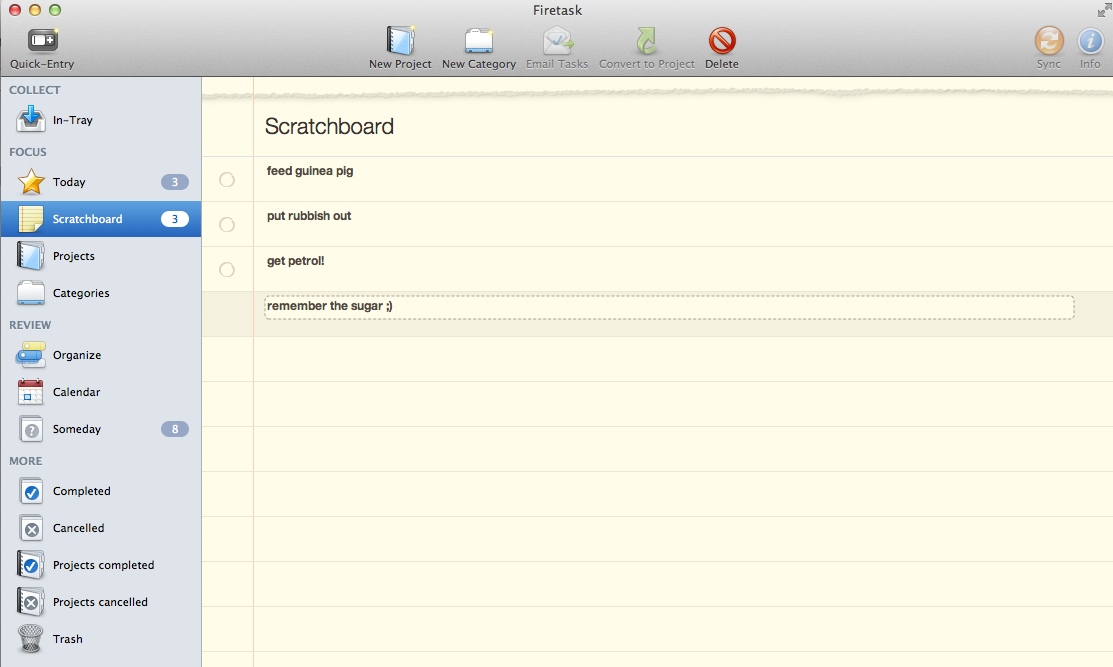The height and width of the screenshot is (667, 1113).
Task: Click the 'remember the sugar ;)' text field
Action: [668, 307]
